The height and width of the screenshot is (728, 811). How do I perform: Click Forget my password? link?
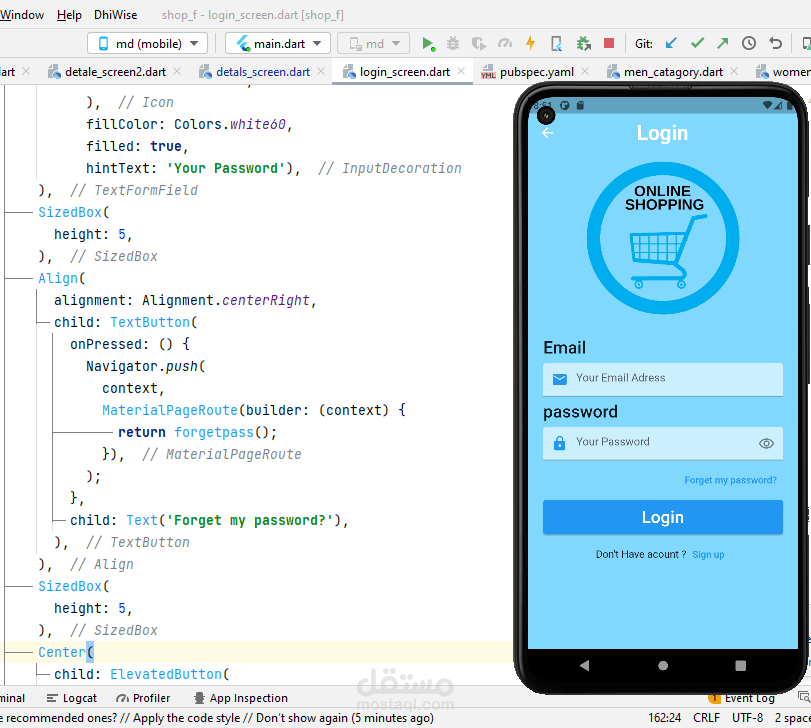(x=730, y=480)
